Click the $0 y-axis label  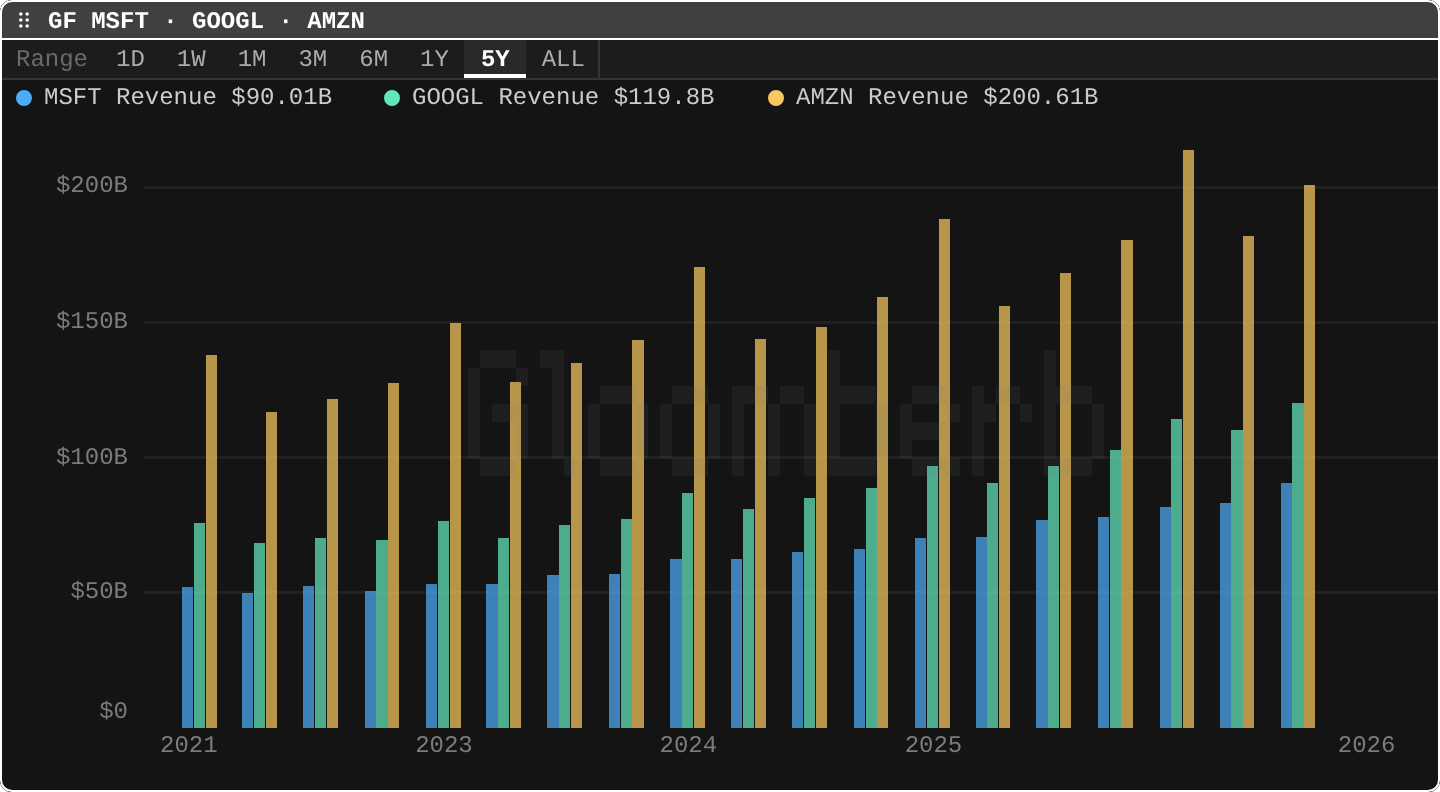click(x=113, y=711)
